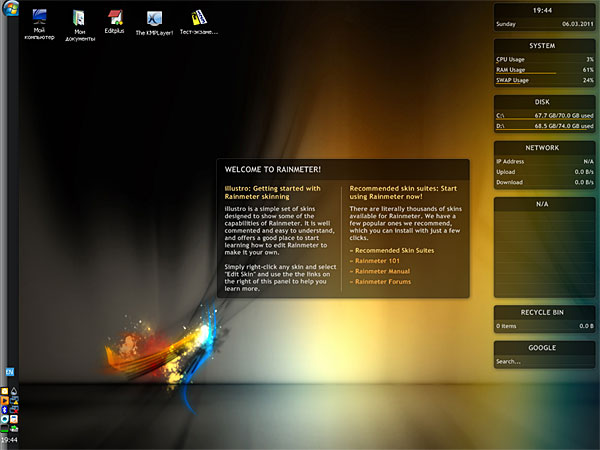Click the disconnected network tray icon
This screenshot has width=600, height=450.
point(14,410)
